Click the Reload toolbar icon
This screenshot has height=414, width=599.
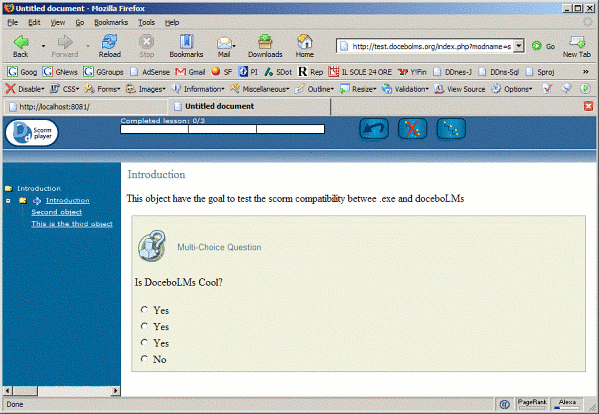coord(110,46)
